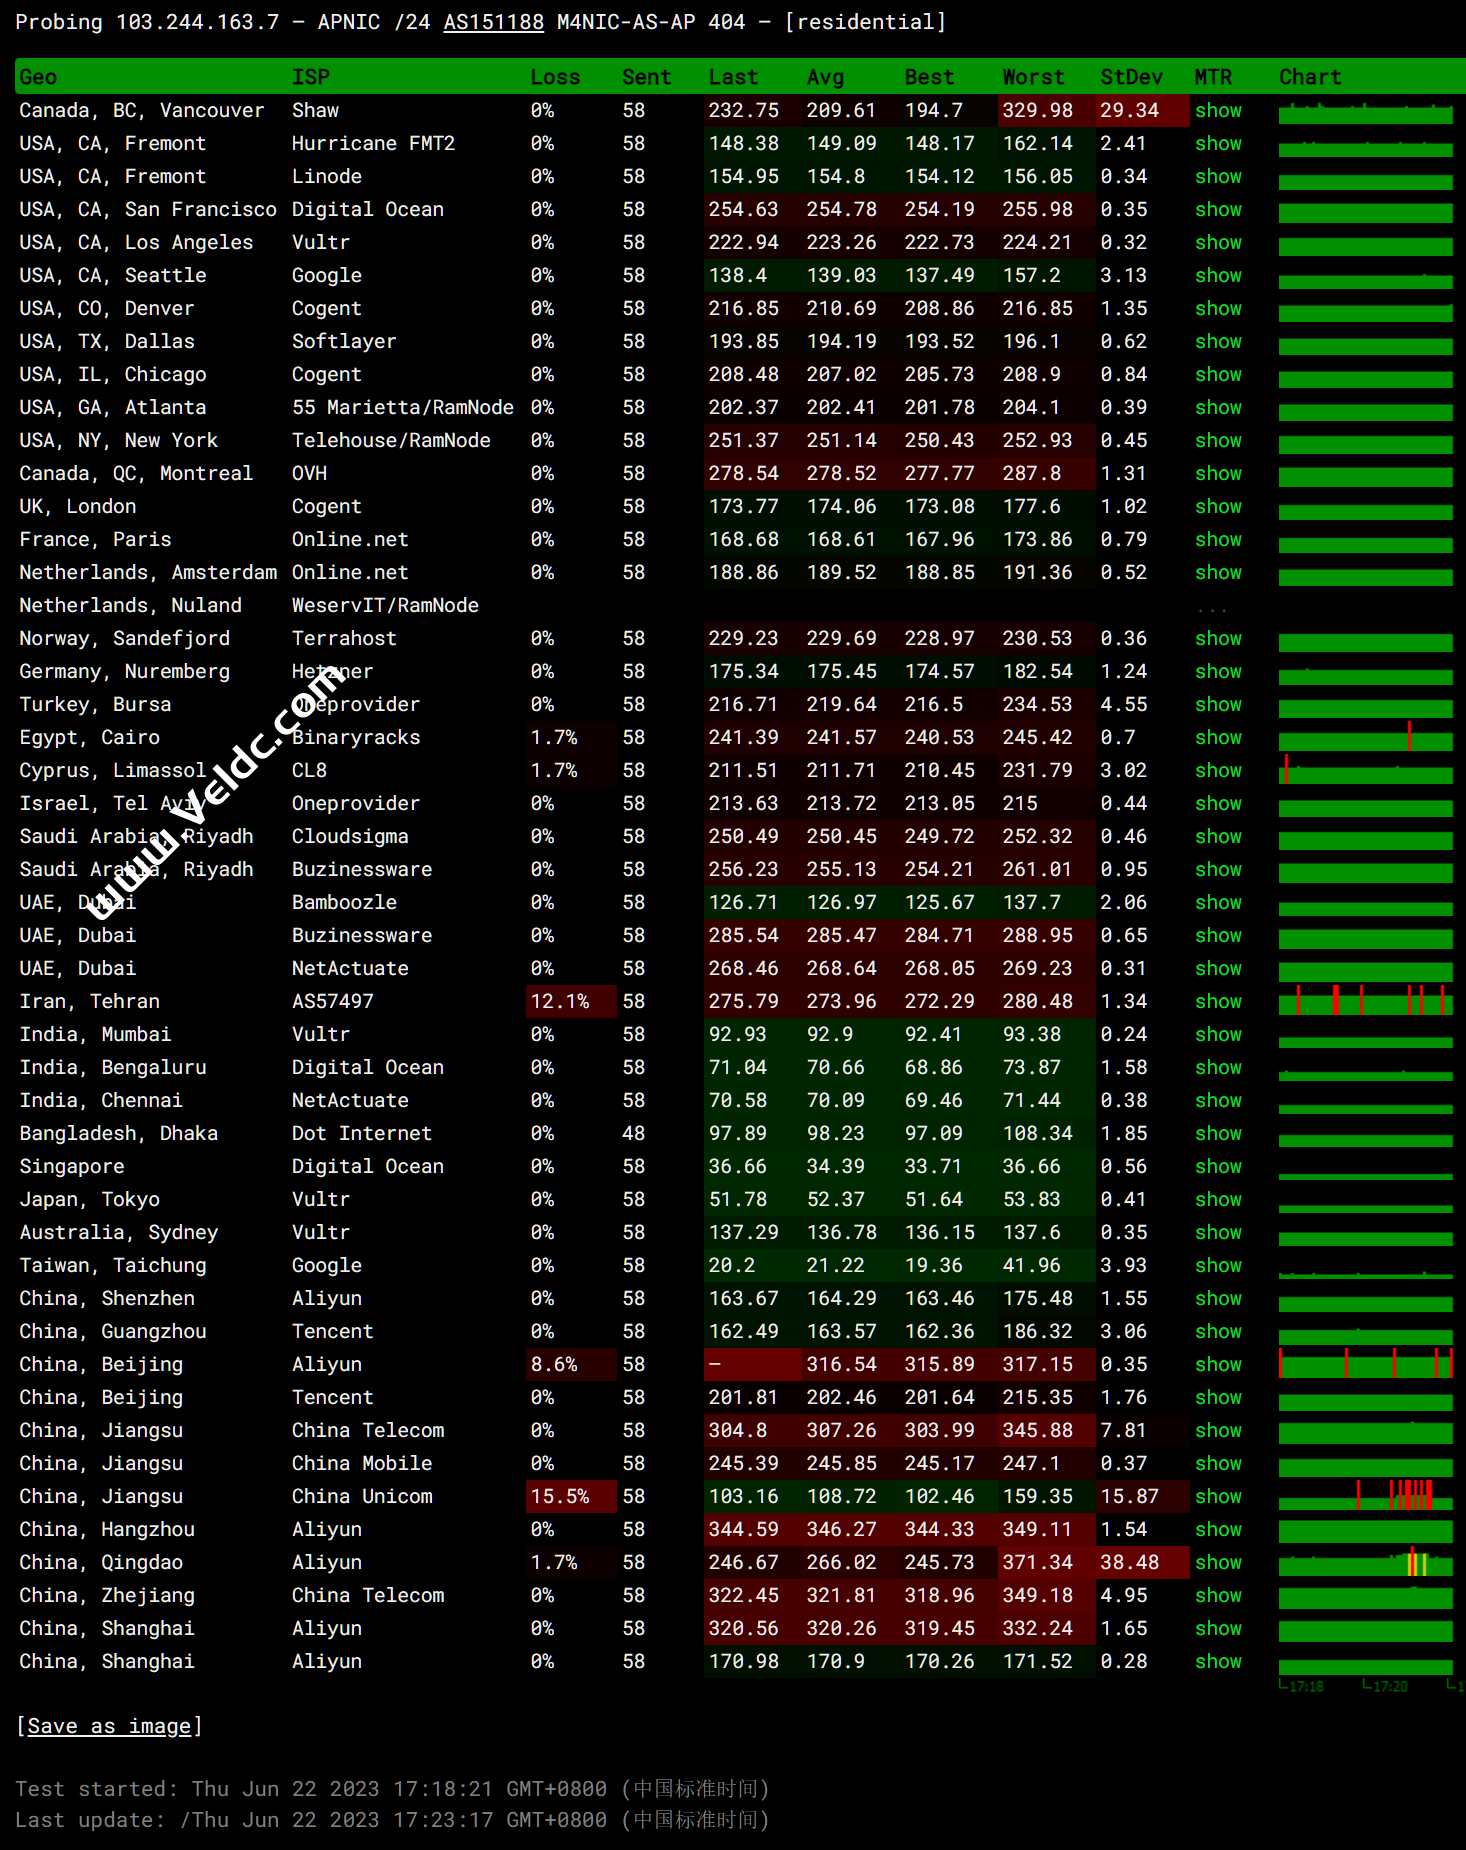
Task: Click the WeservIT/RamNode ISP text
Action: tap(385, 605)
